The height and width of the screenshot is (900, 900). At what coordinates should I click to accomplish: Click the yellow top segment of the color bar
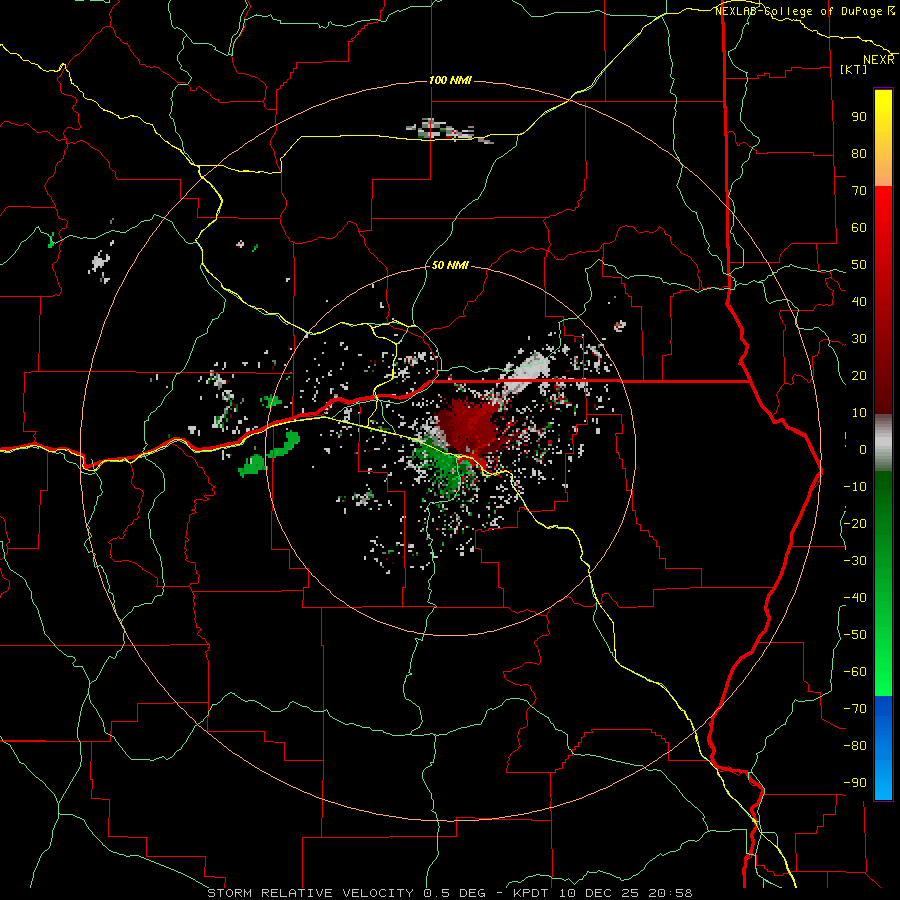point(883,138)
